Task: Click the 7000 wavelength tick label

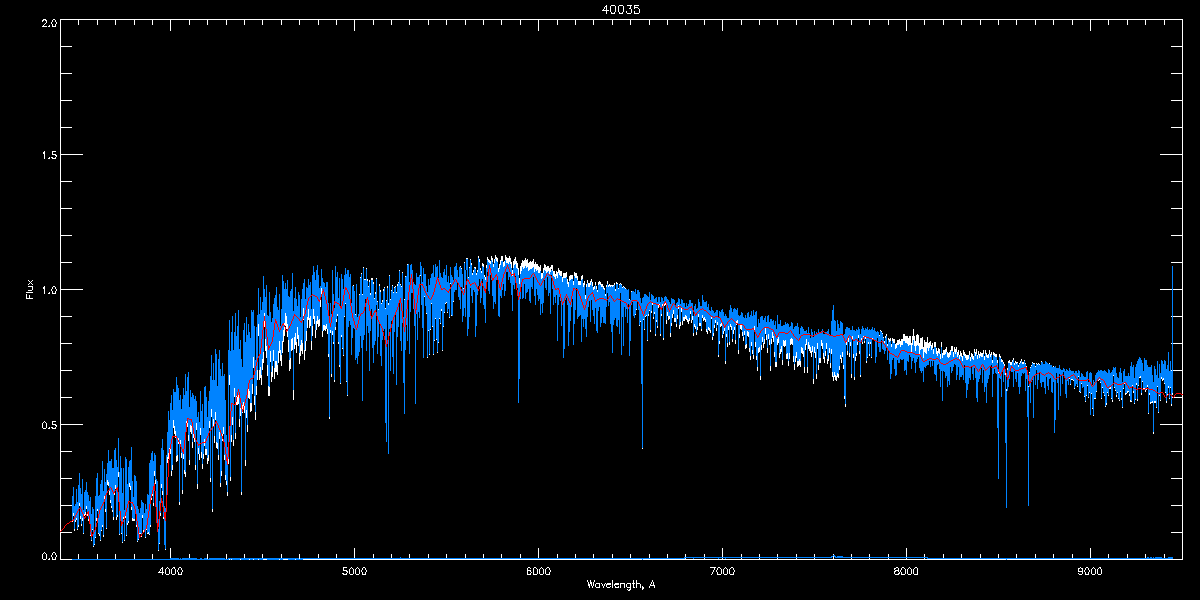Action: point(722,571)
